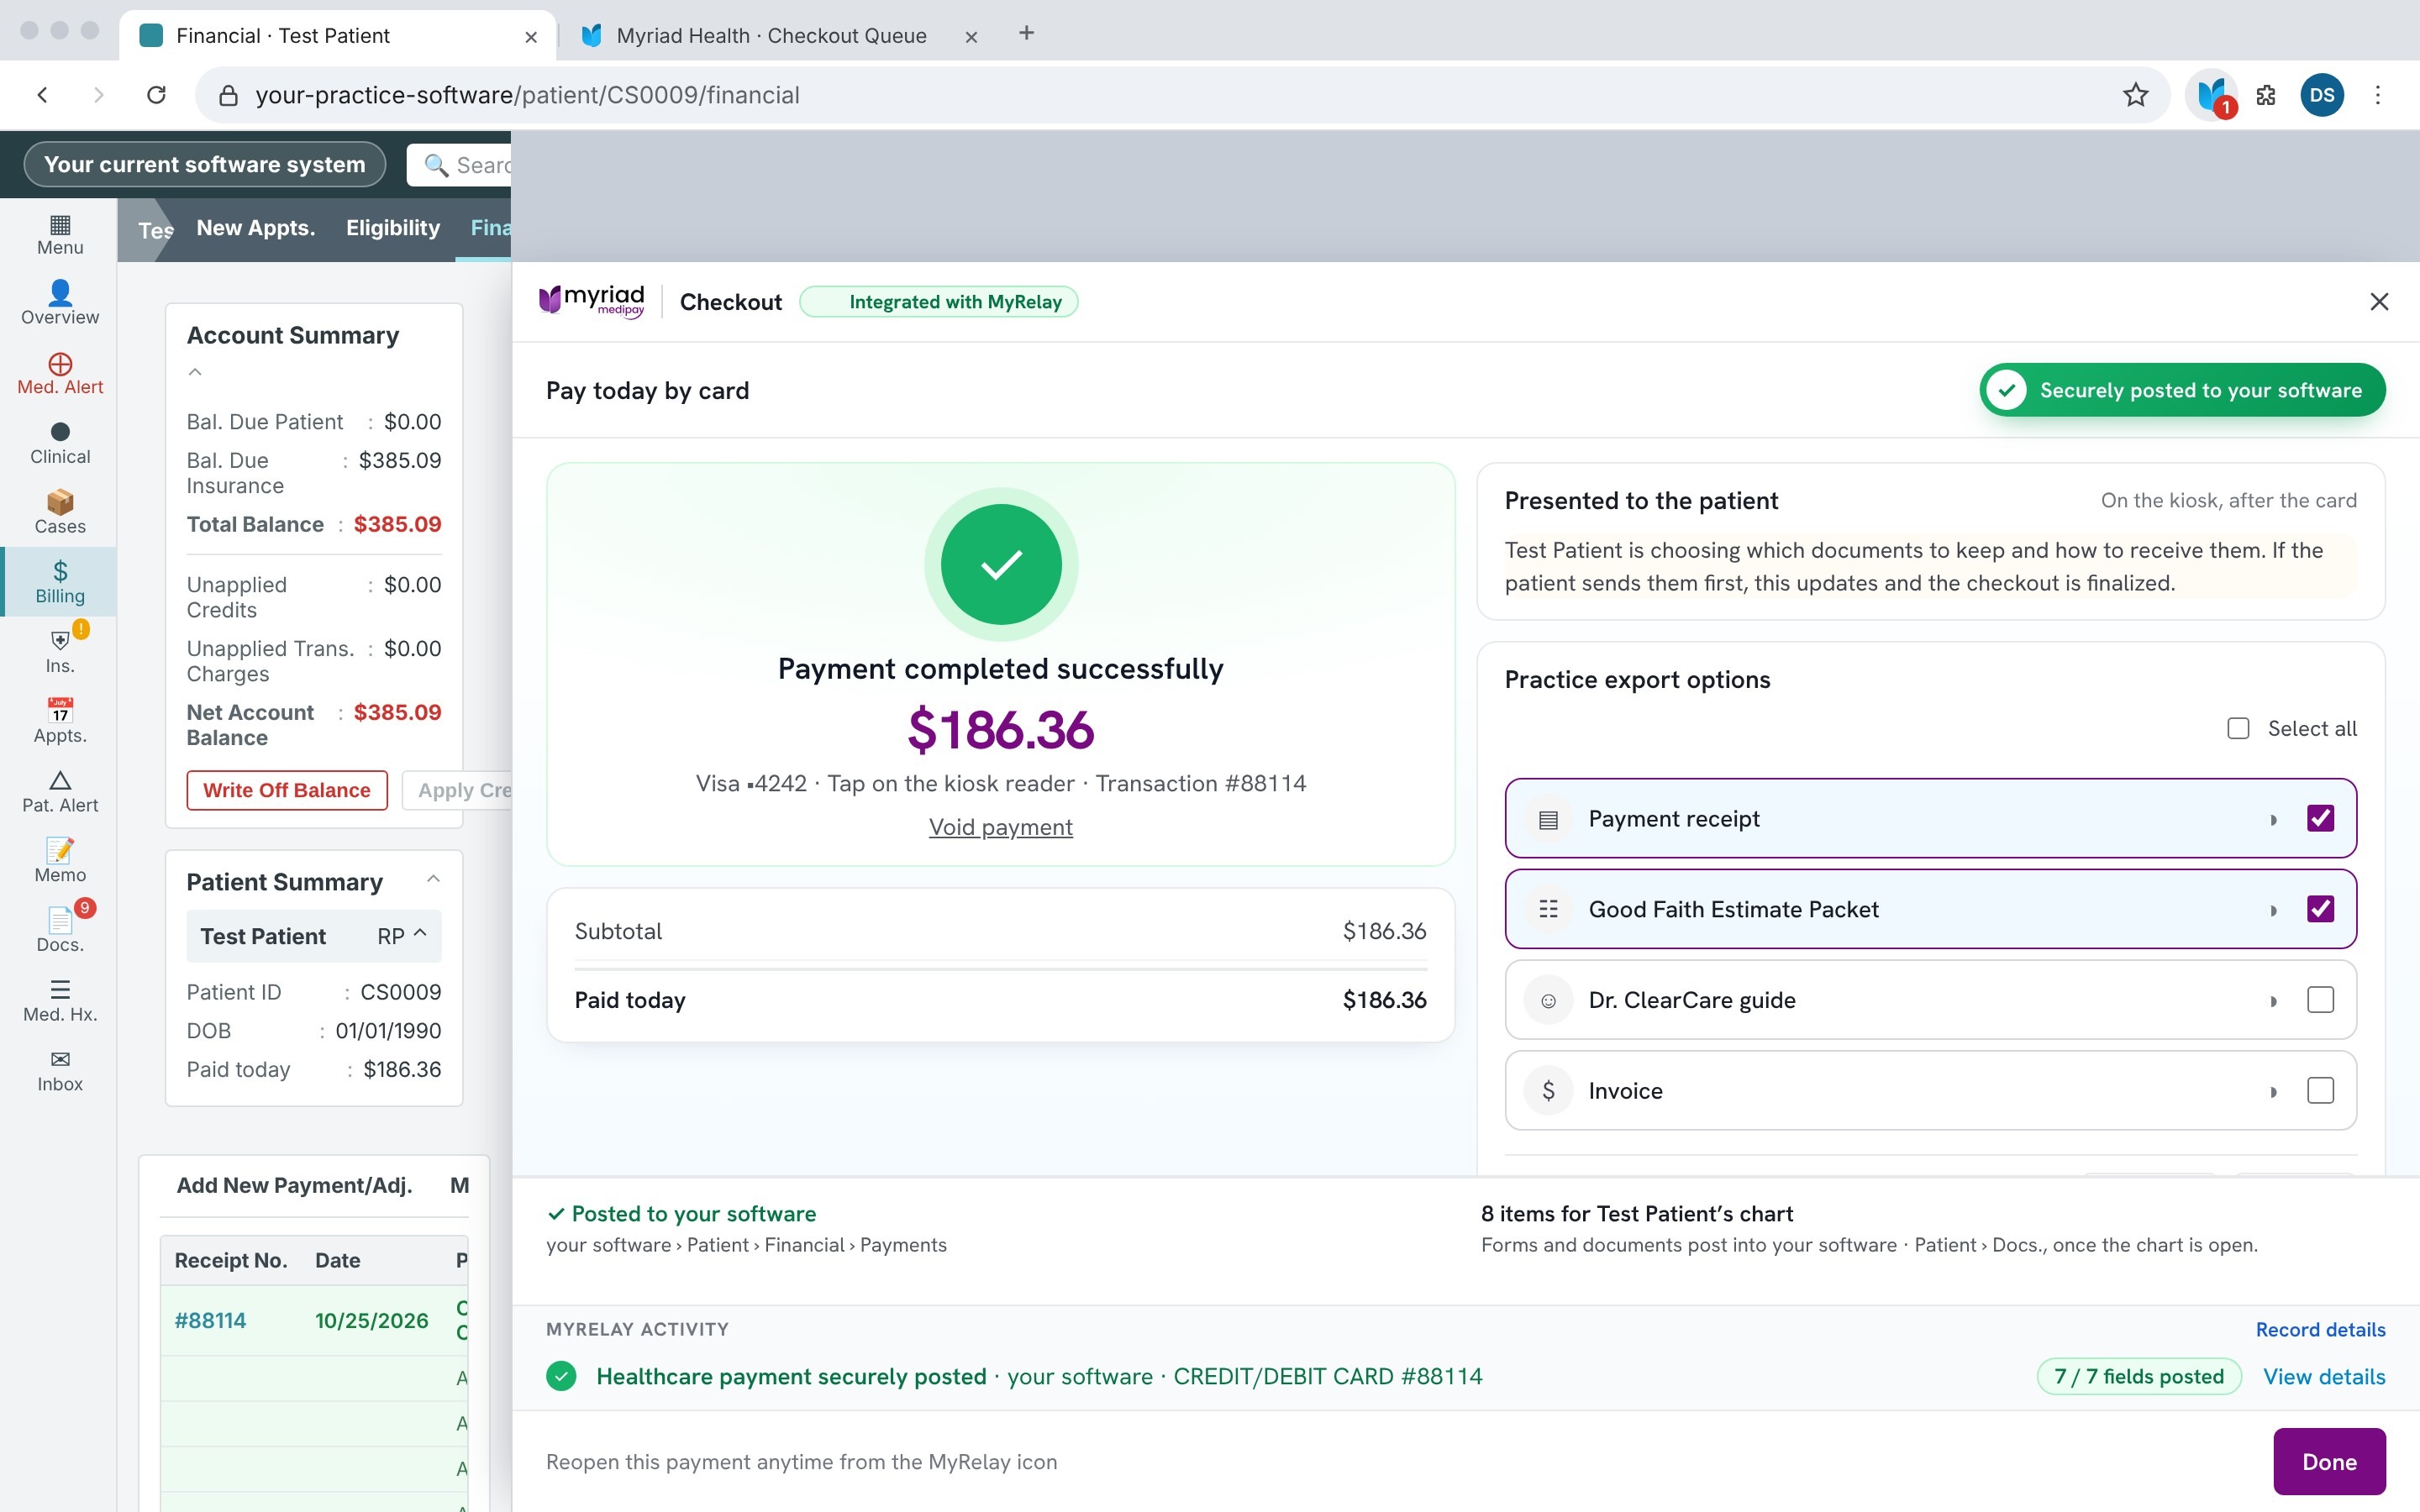Click Void payment link
The height and width of the screenshot is (1512, 2420).
pos(1000,827)
